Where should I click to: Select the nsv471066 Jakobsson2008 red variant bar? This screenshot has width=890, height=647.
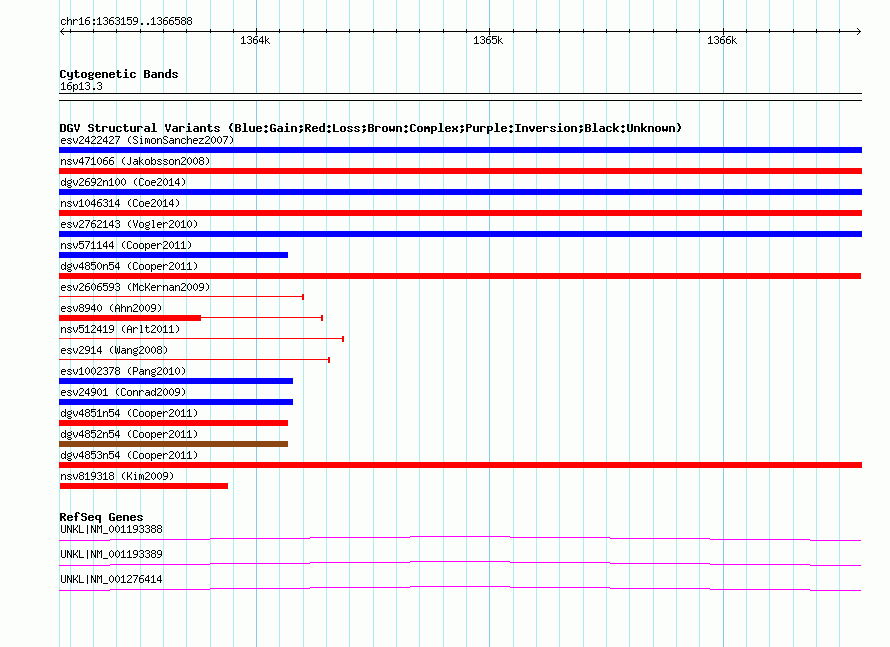(460, 171)
